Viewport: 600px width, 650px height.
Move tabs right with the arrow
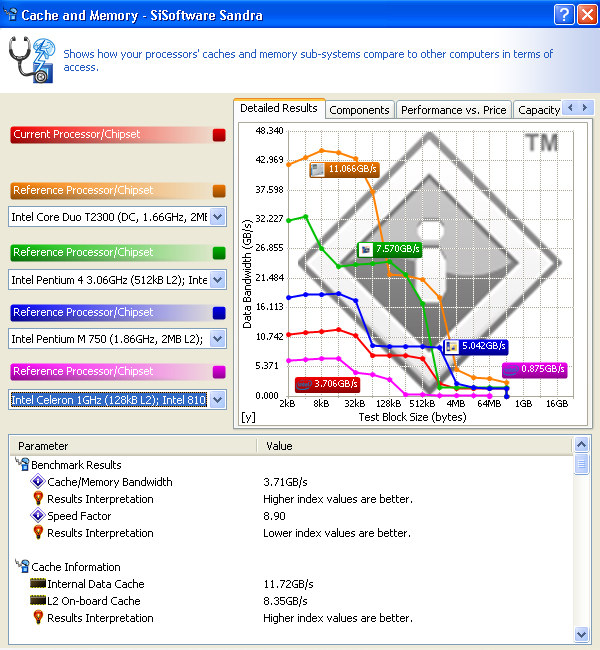[585, 108]
